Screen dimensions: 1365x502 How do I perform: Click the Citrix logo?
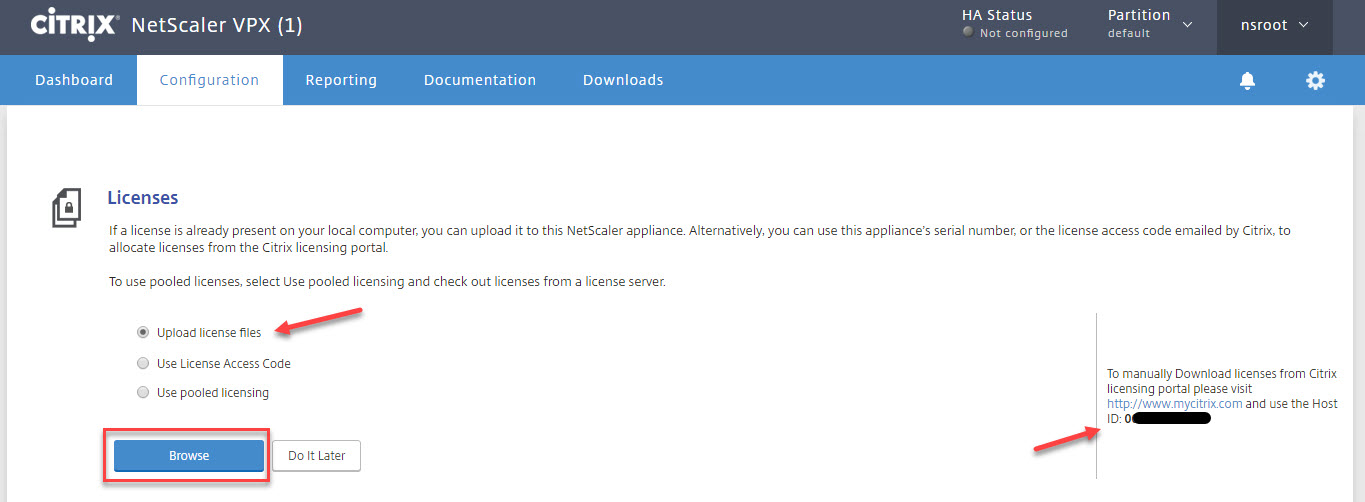point(76,24)
